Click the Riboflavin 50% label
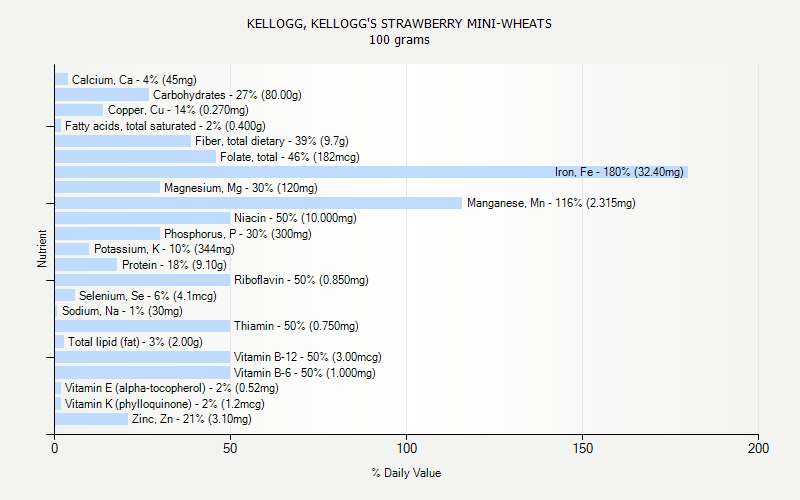Screen dimensions: 800x500 tap(301, 280)
